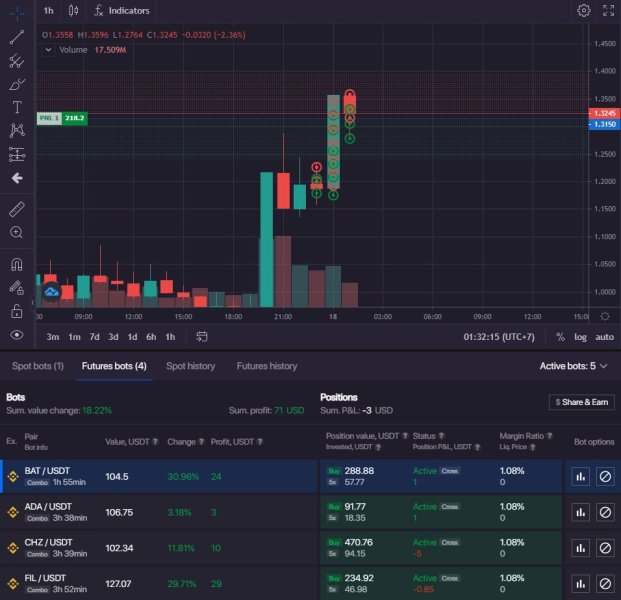The image size is (621, 600).
Task: Open stats chart for ADA / USDT bot
Action: pyautogui.click(x=581, y=512)
